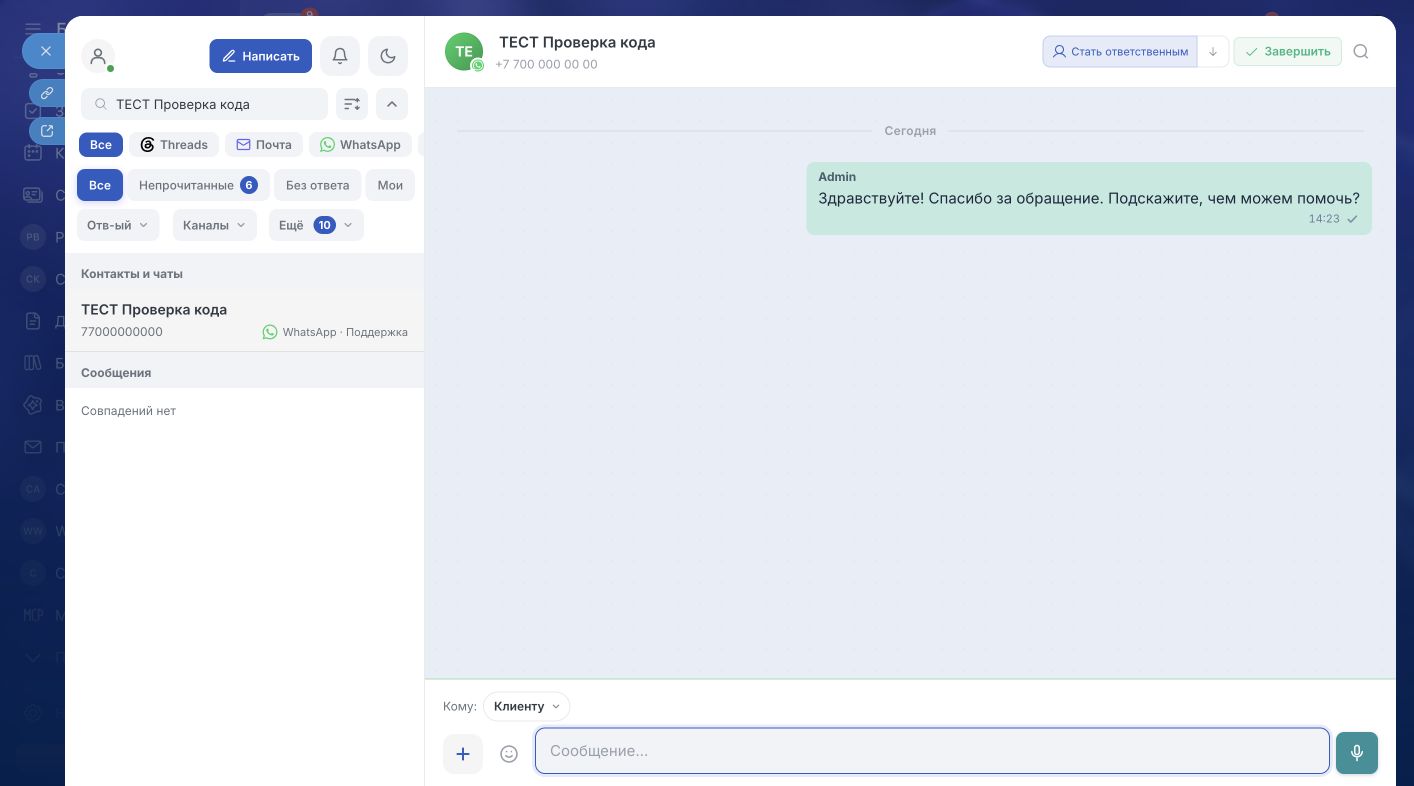Click the TE contact avatar in header

(x=464, y=52)
